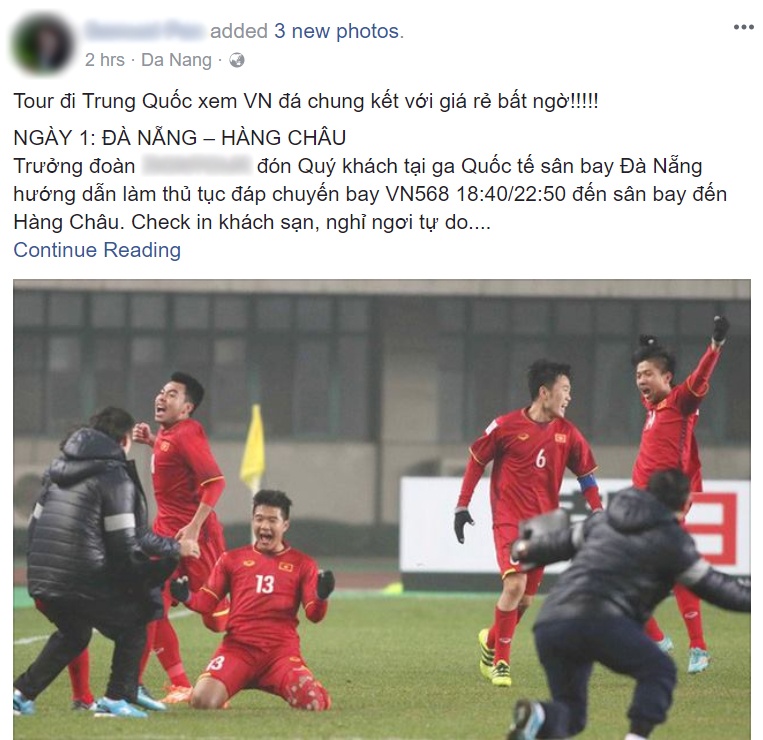This screenshot has width=763, height=740.
Task: Click the blurred tour leader name in text
Action: (197, 165)
